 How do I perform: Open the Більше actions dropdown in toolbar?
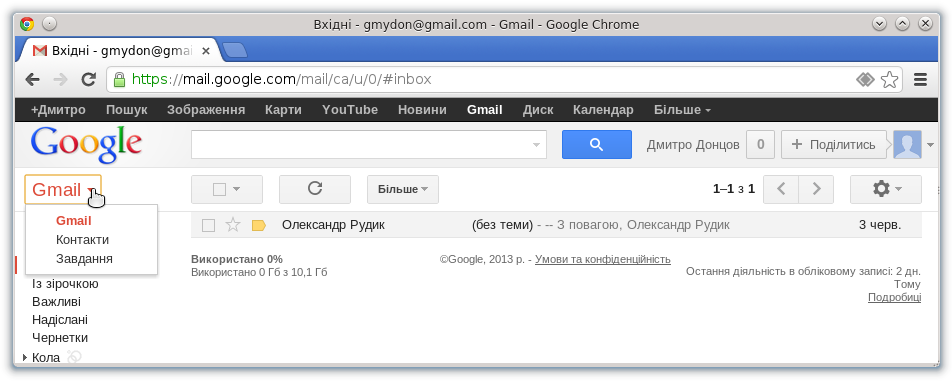(403, 189)
